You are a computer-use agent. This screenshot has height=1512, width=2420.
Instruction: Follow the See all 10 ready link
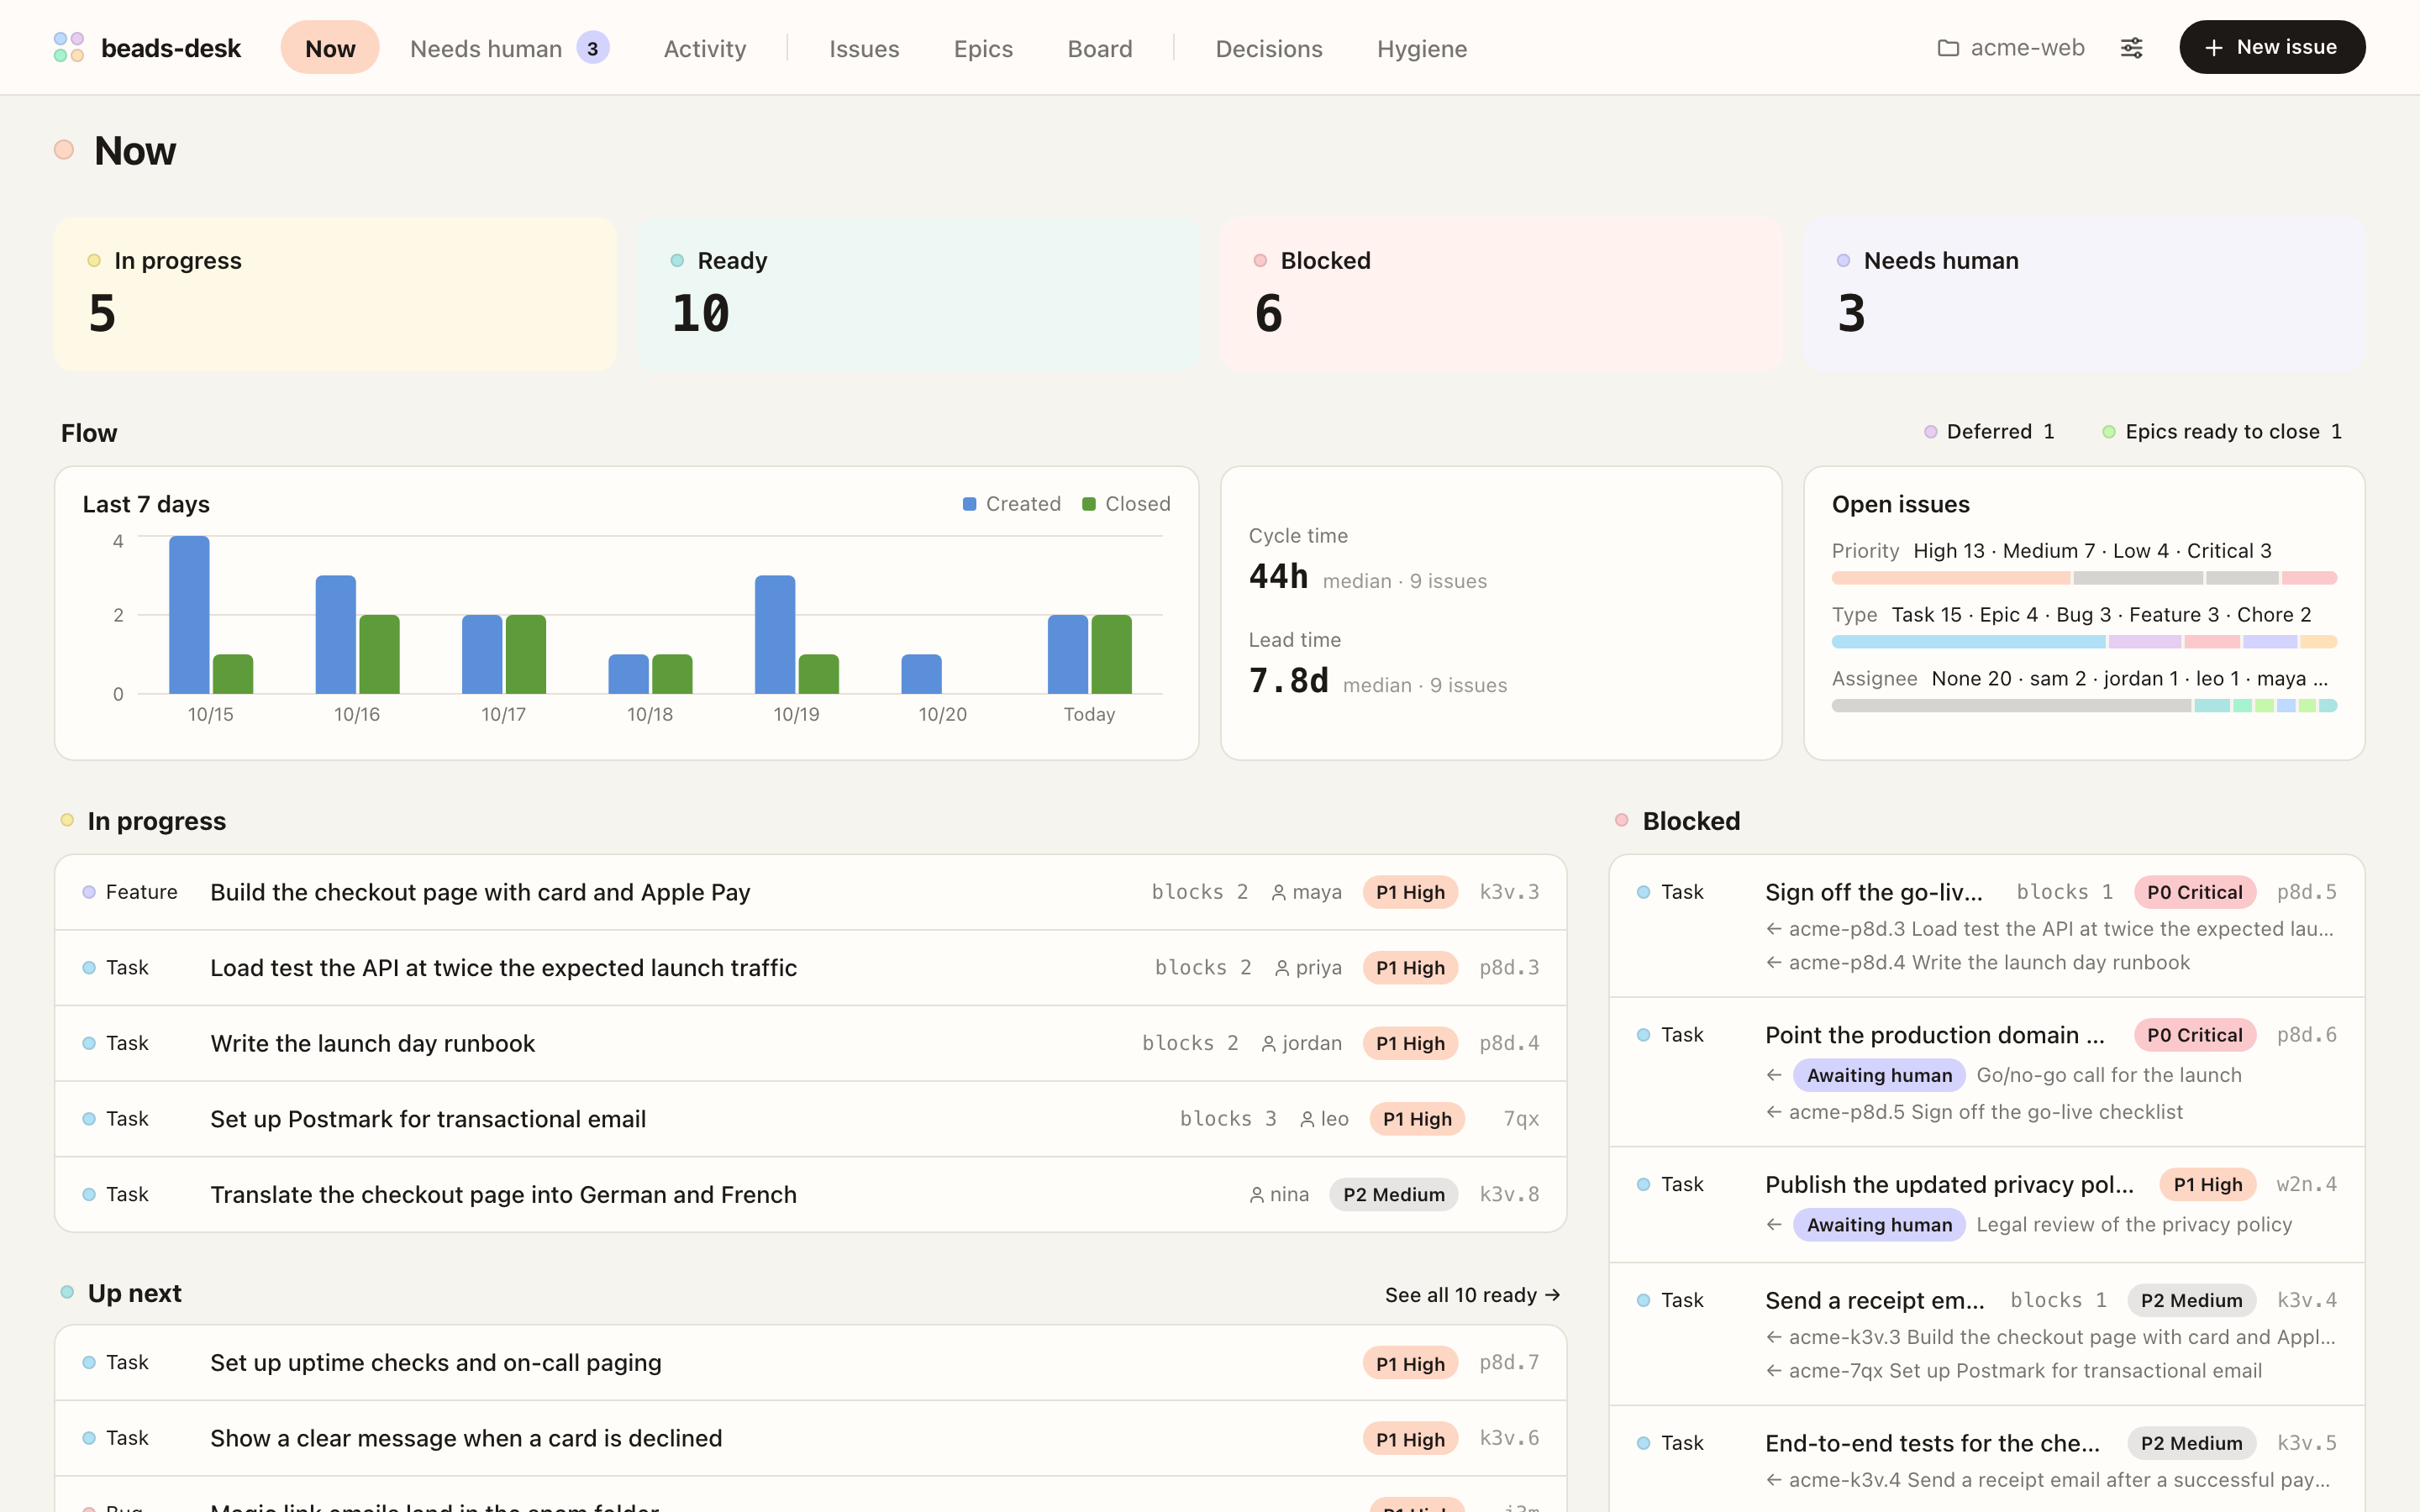coord(1472,1295)
